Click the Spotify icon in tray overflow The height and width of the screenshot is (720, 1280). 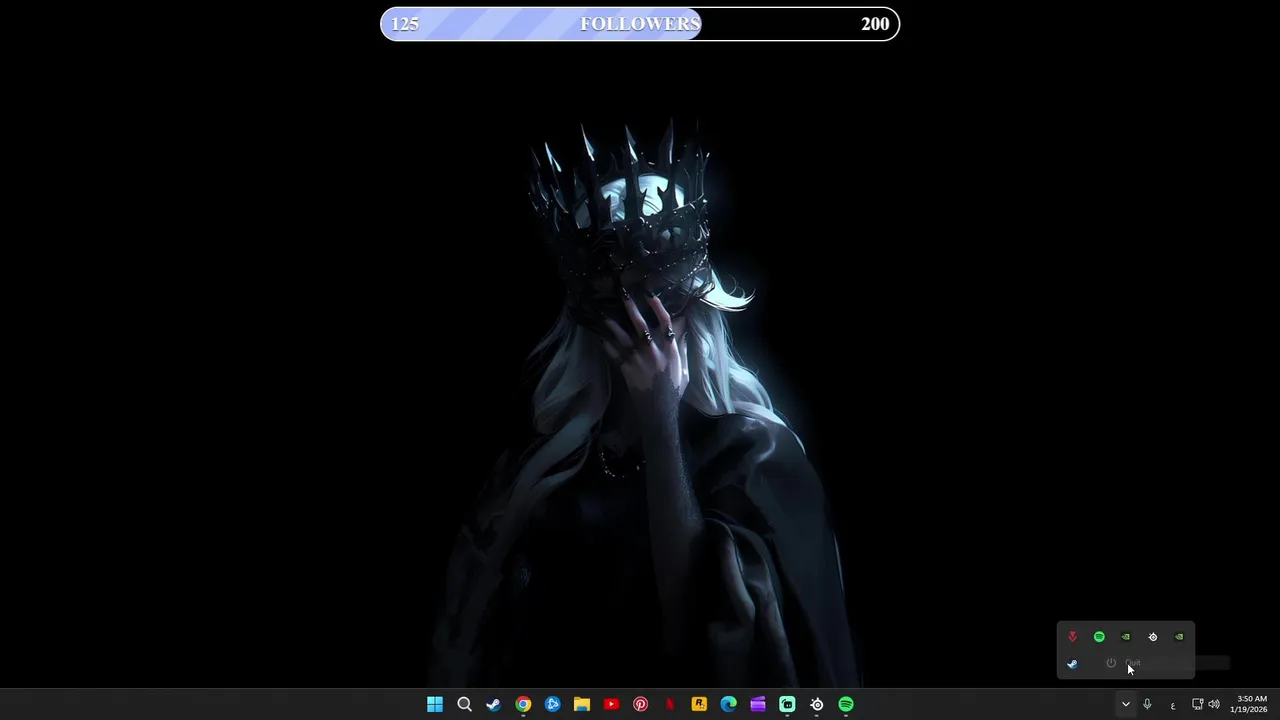coord(1099,637)
